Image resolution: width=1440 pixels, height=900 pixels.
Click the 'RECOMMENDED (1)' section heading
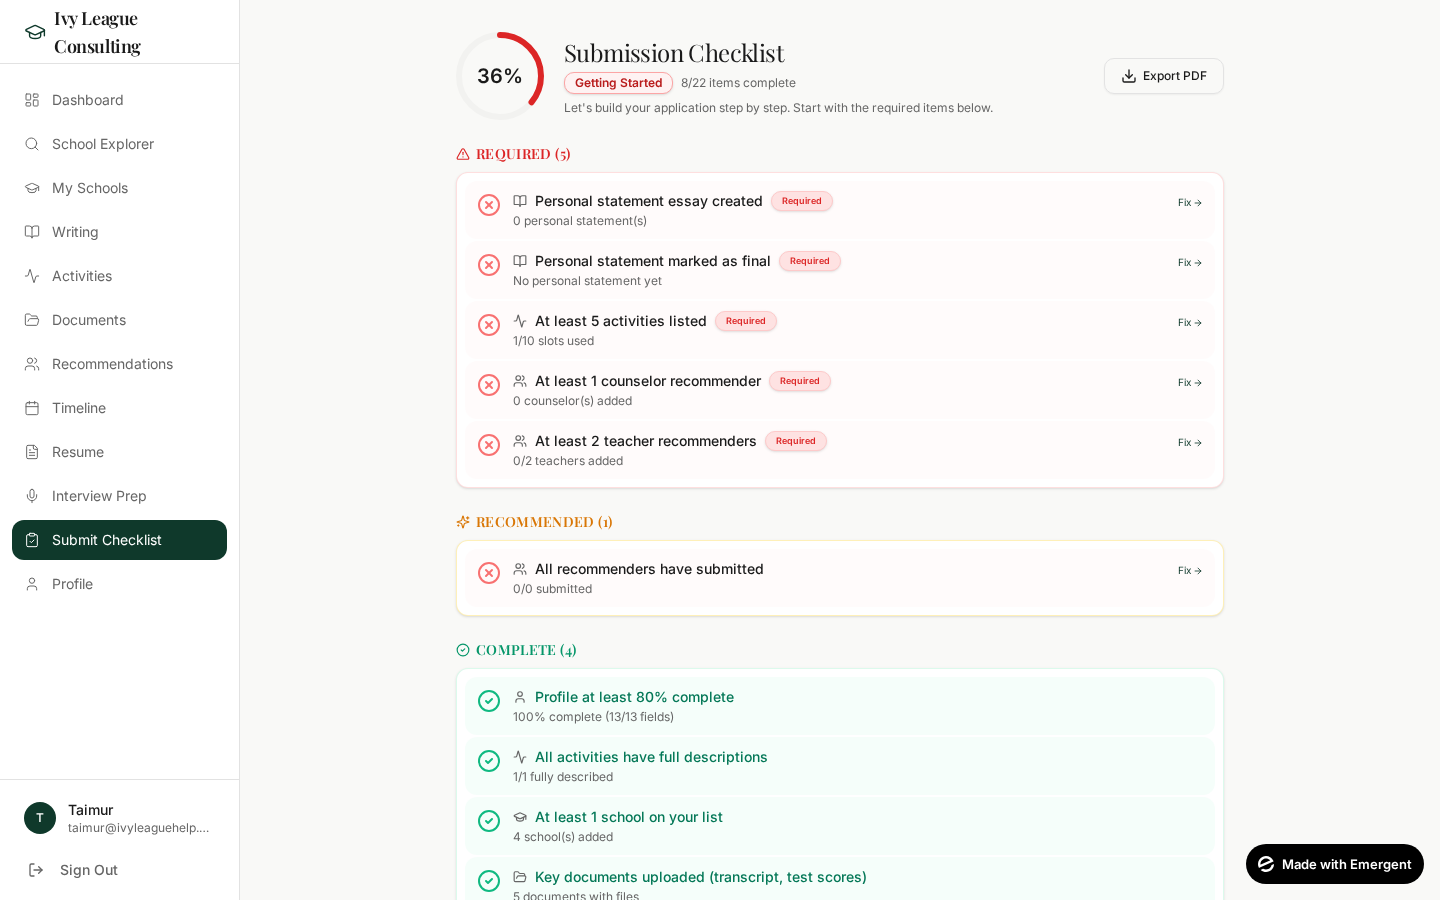pos(544,522)
